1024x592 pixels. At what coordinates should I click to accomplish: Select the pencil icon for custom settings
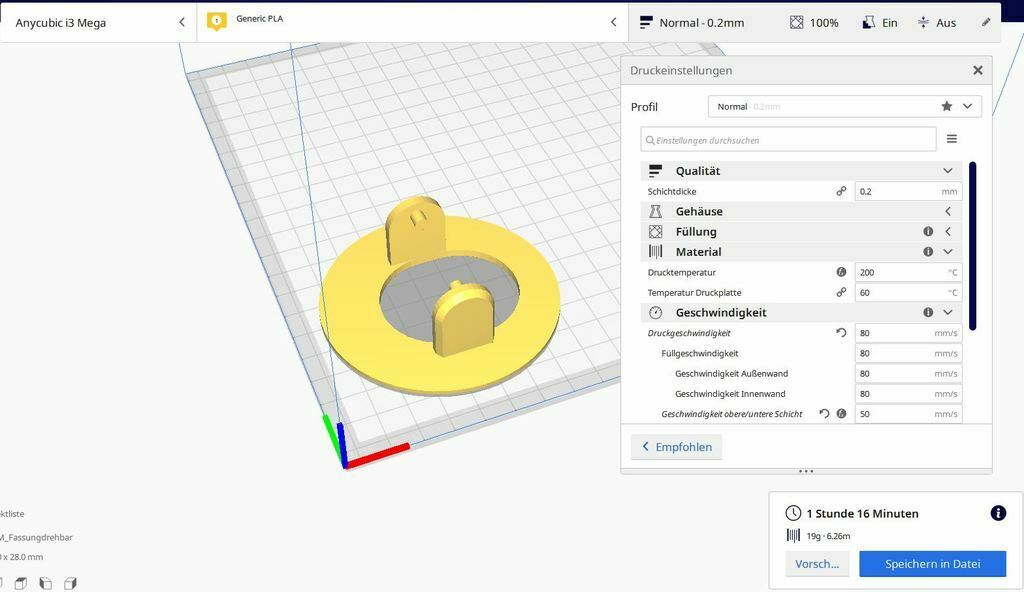985,22
